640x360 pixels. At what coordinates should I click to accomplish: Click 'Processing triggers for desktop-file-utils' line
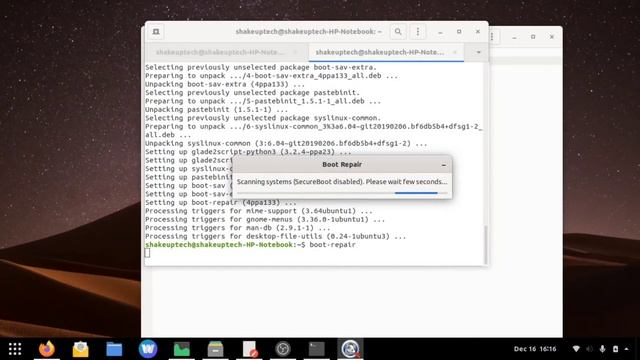[x=276, y=236]
